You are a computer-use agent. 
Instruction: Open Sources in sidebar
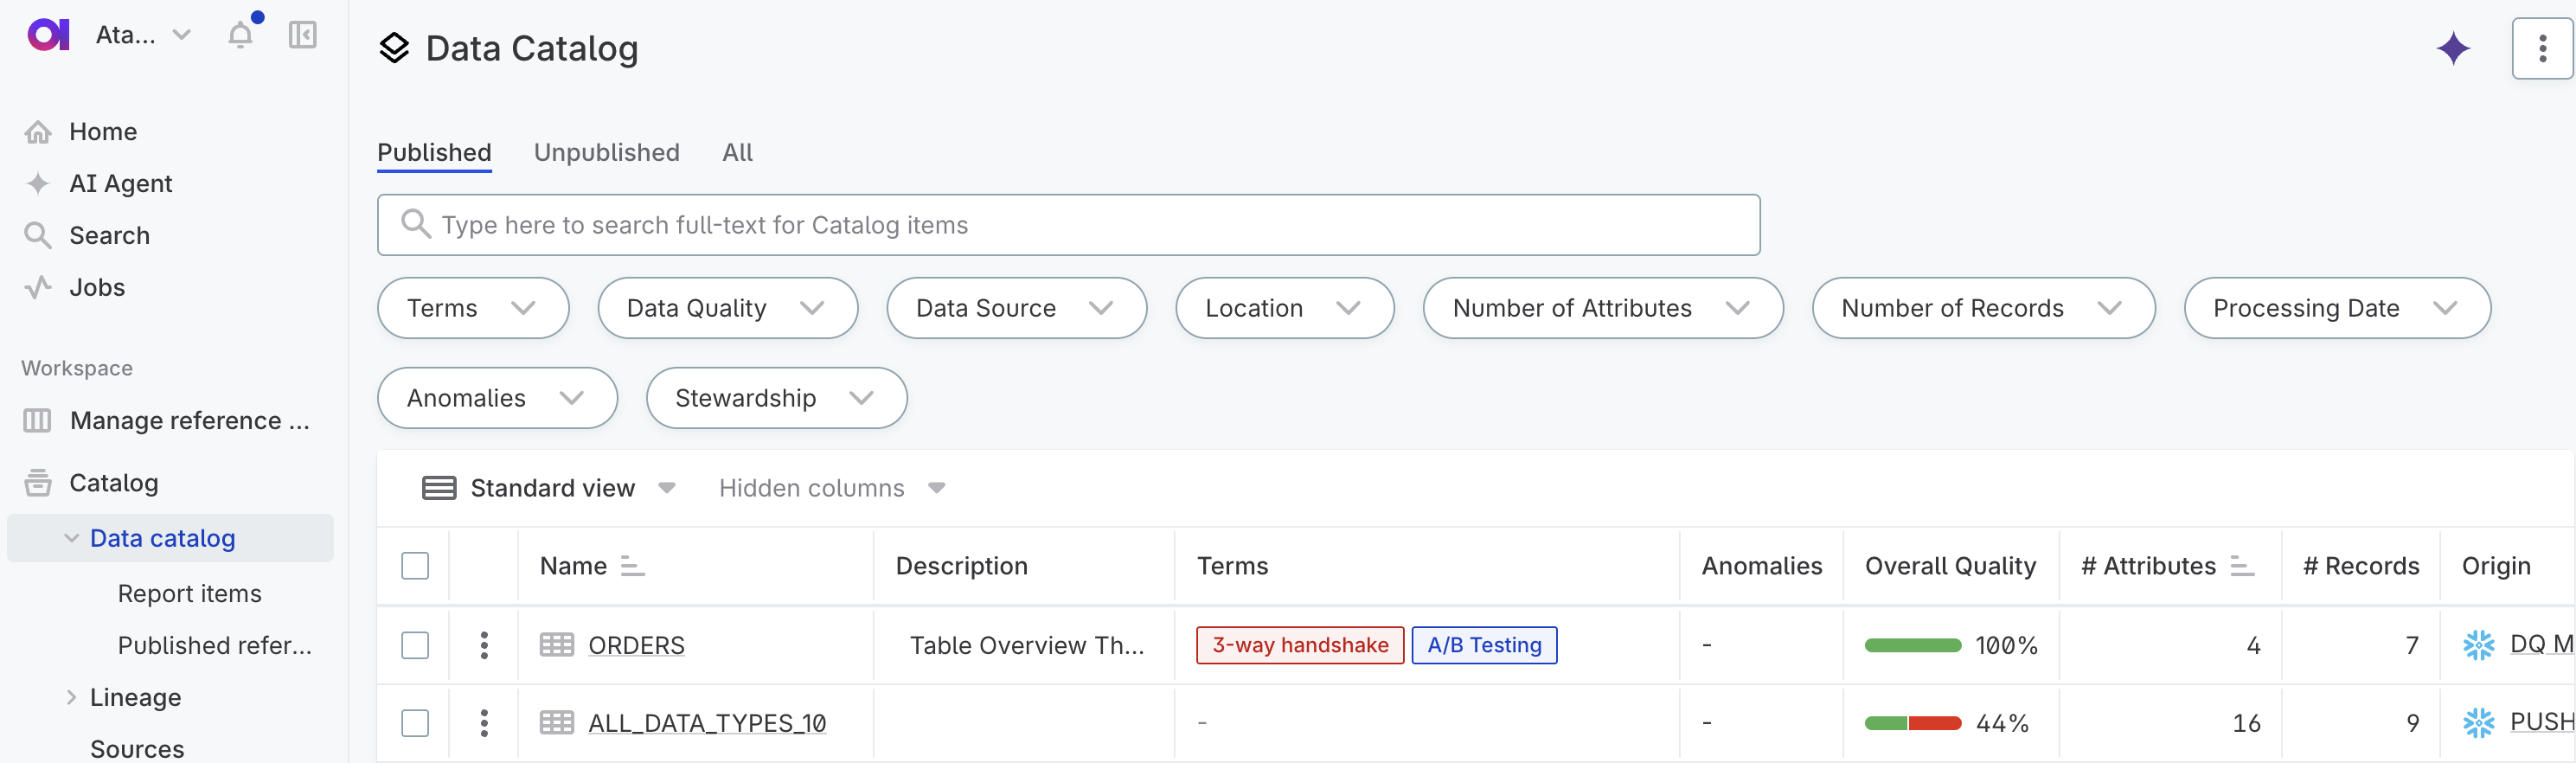(x=137, y=748)
